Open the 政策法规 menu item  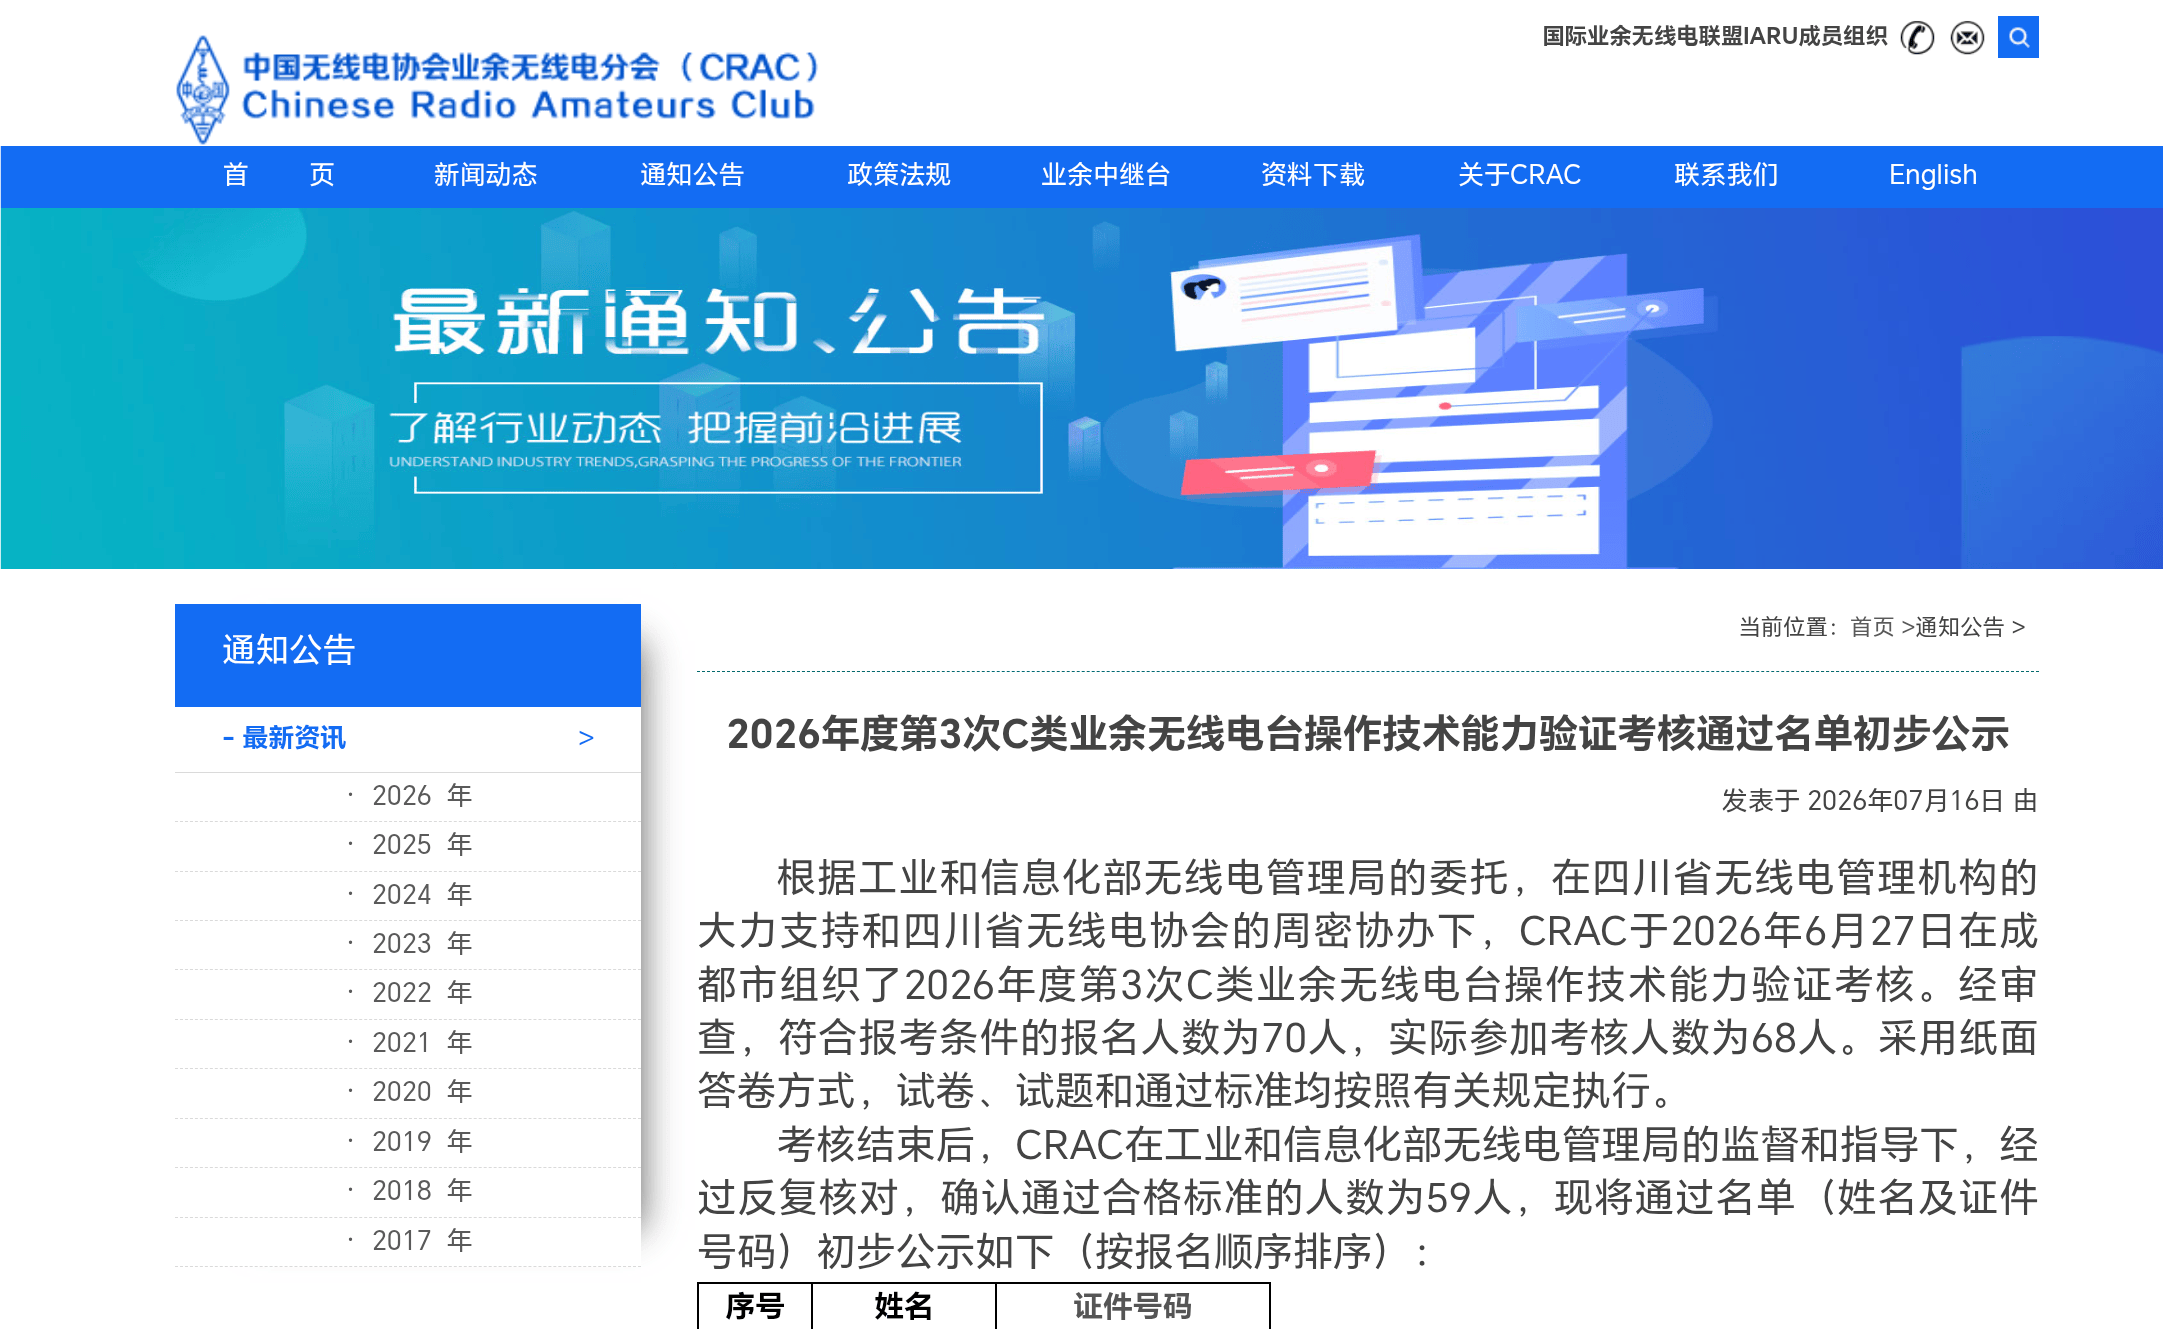(x=899, y=175)
